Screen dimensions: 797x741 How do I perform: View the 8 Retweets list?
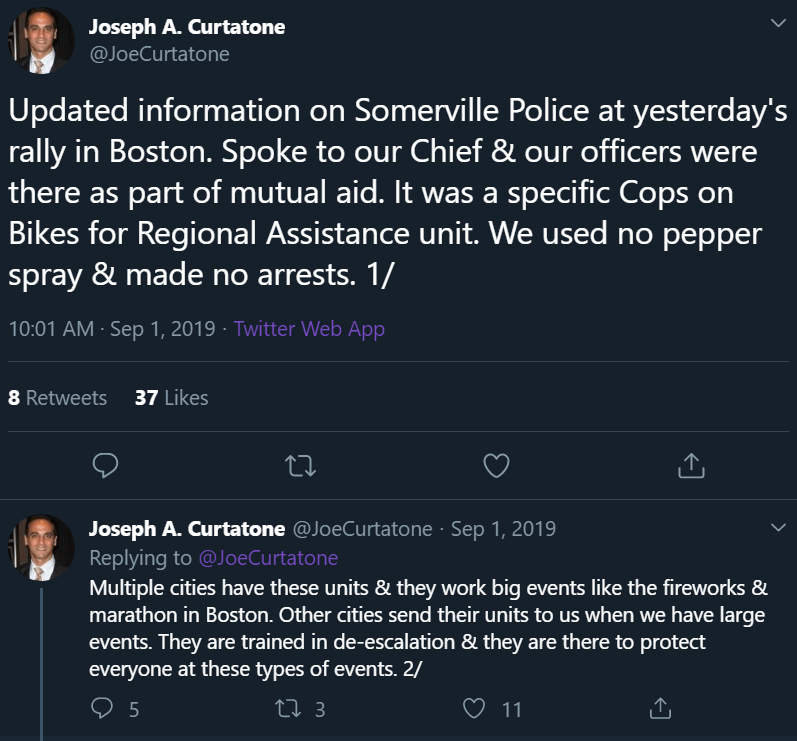[57, 398]
